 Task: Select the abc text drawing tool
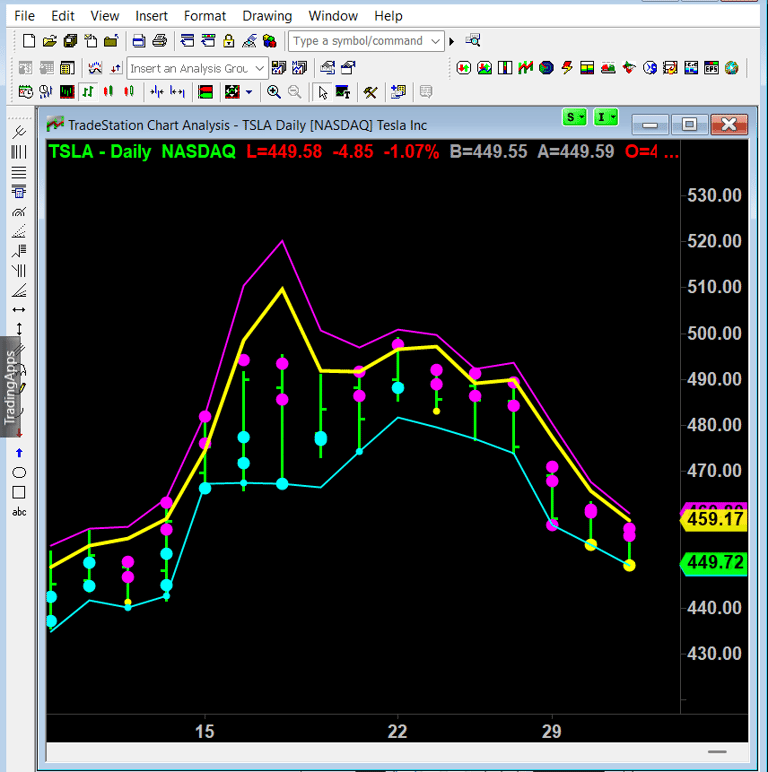pyautogui.click(x=19, y=512)
